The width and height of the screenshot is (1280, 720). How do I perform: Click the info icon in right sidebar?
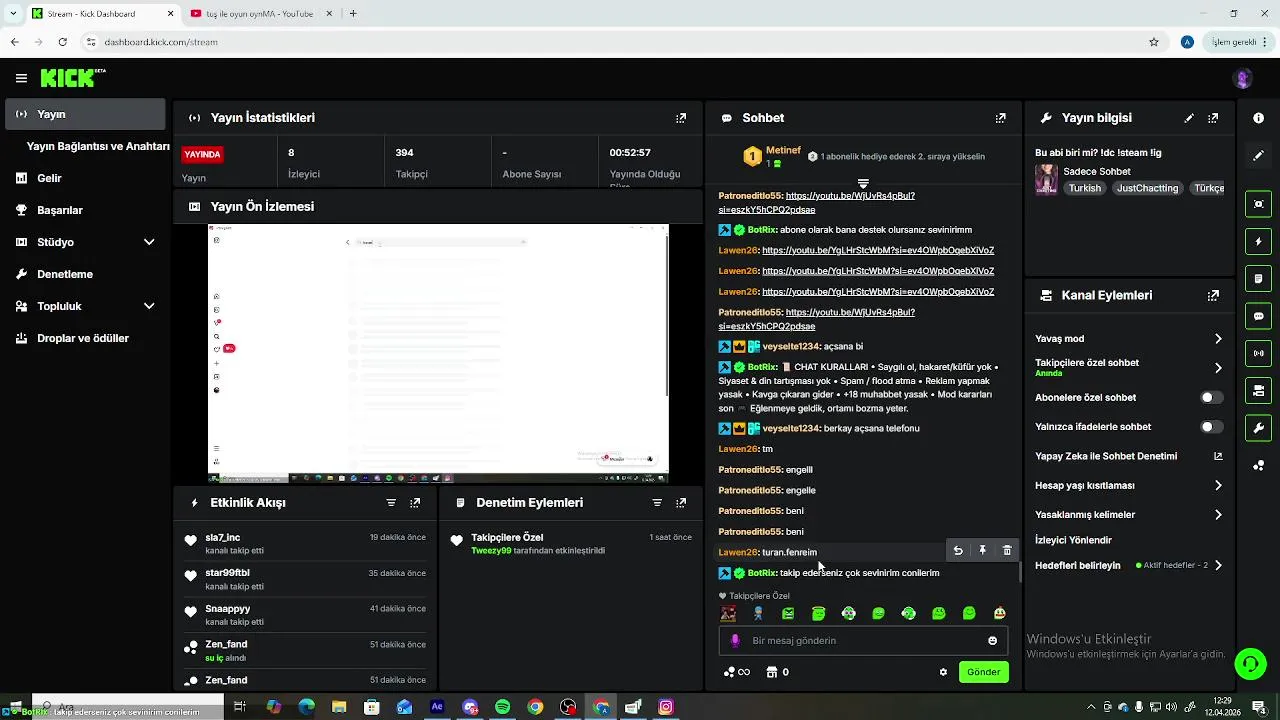pyautogui.click(x=1258, y=118)
